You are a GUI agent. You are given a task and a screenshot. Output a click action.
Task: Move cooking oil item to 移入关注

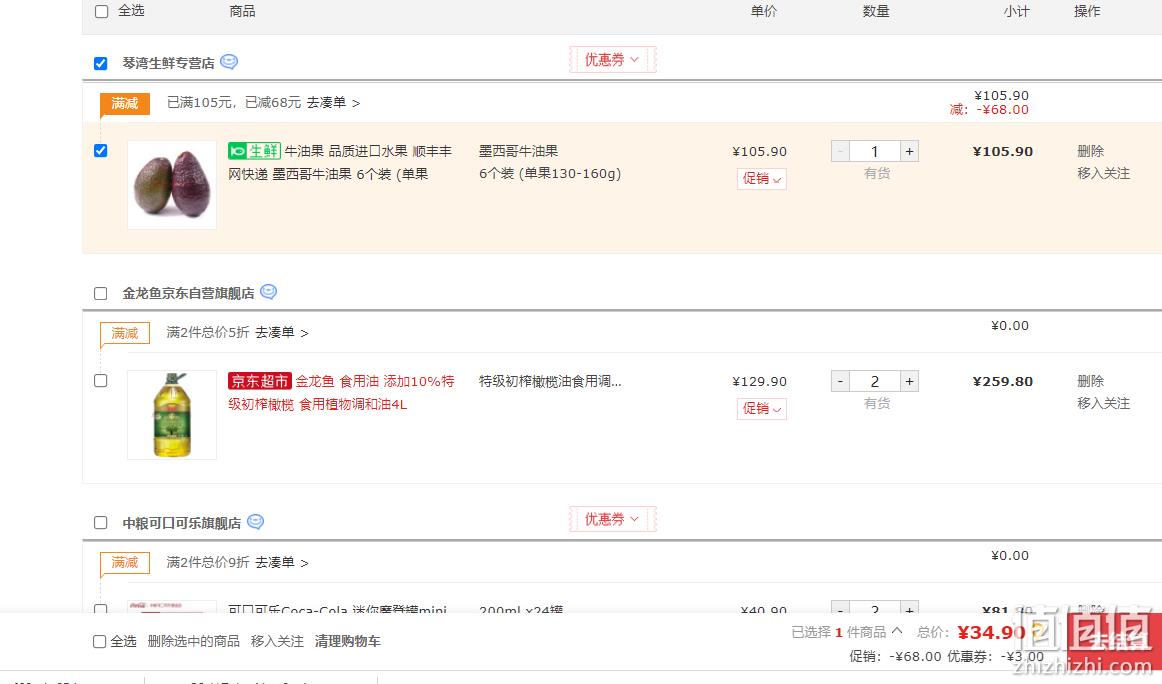(x=1103, y=403)
